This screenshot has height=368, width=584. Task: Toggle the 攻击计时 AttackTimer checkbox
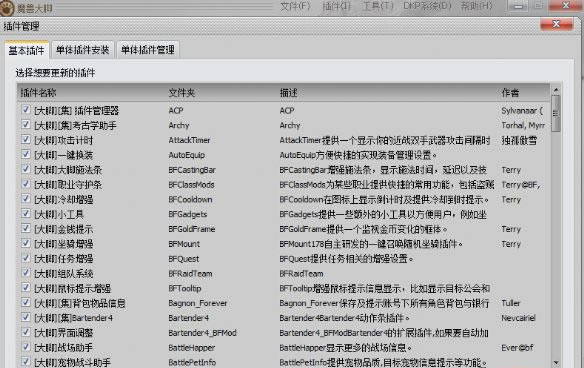click(x=25, y=139)
